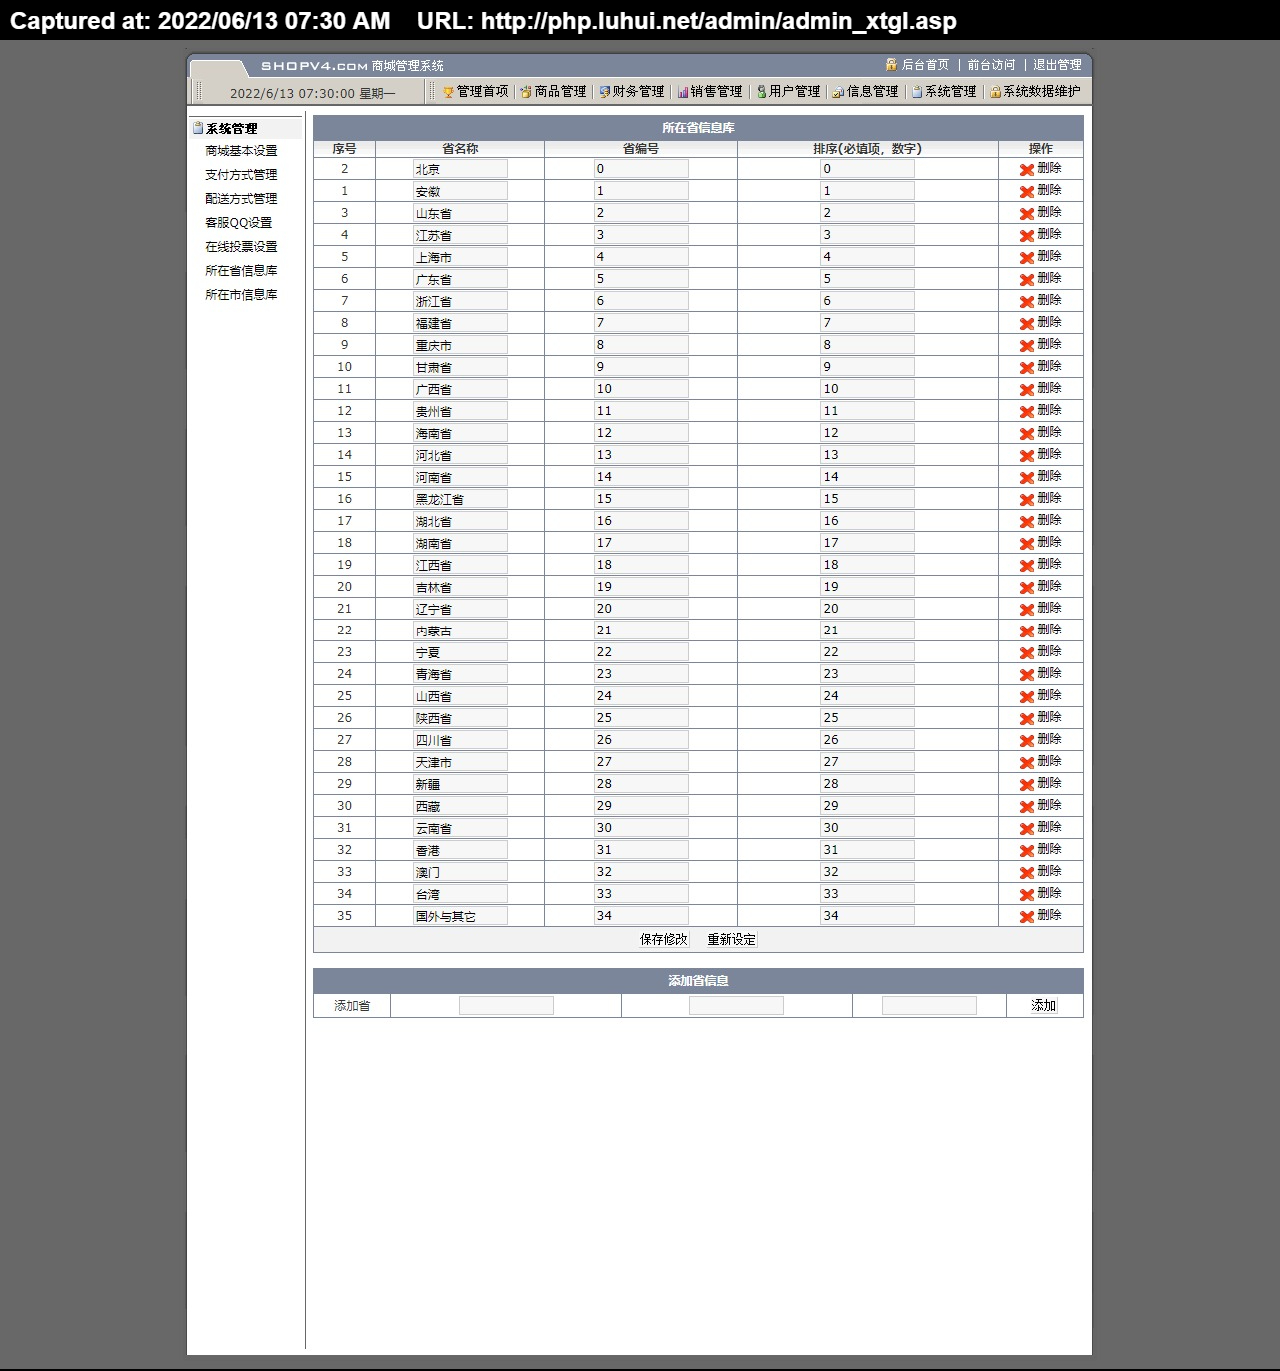1280x1371 pixels.
Task: Delete the 河南省 row
Action: (1040, 477)
